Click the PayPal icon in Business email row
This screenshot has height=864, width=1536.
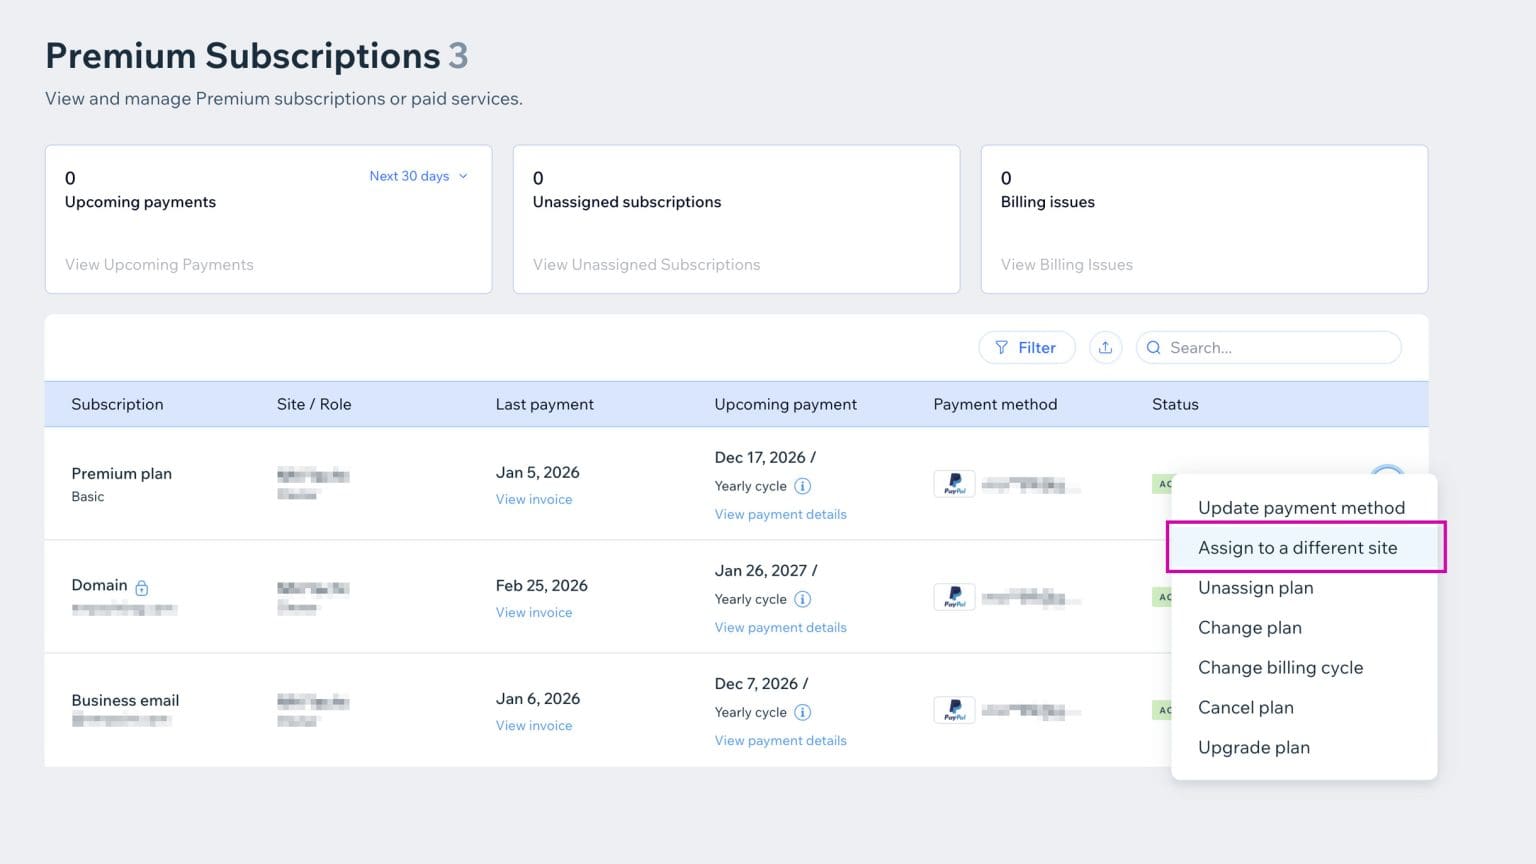click(x=954, y=710)
